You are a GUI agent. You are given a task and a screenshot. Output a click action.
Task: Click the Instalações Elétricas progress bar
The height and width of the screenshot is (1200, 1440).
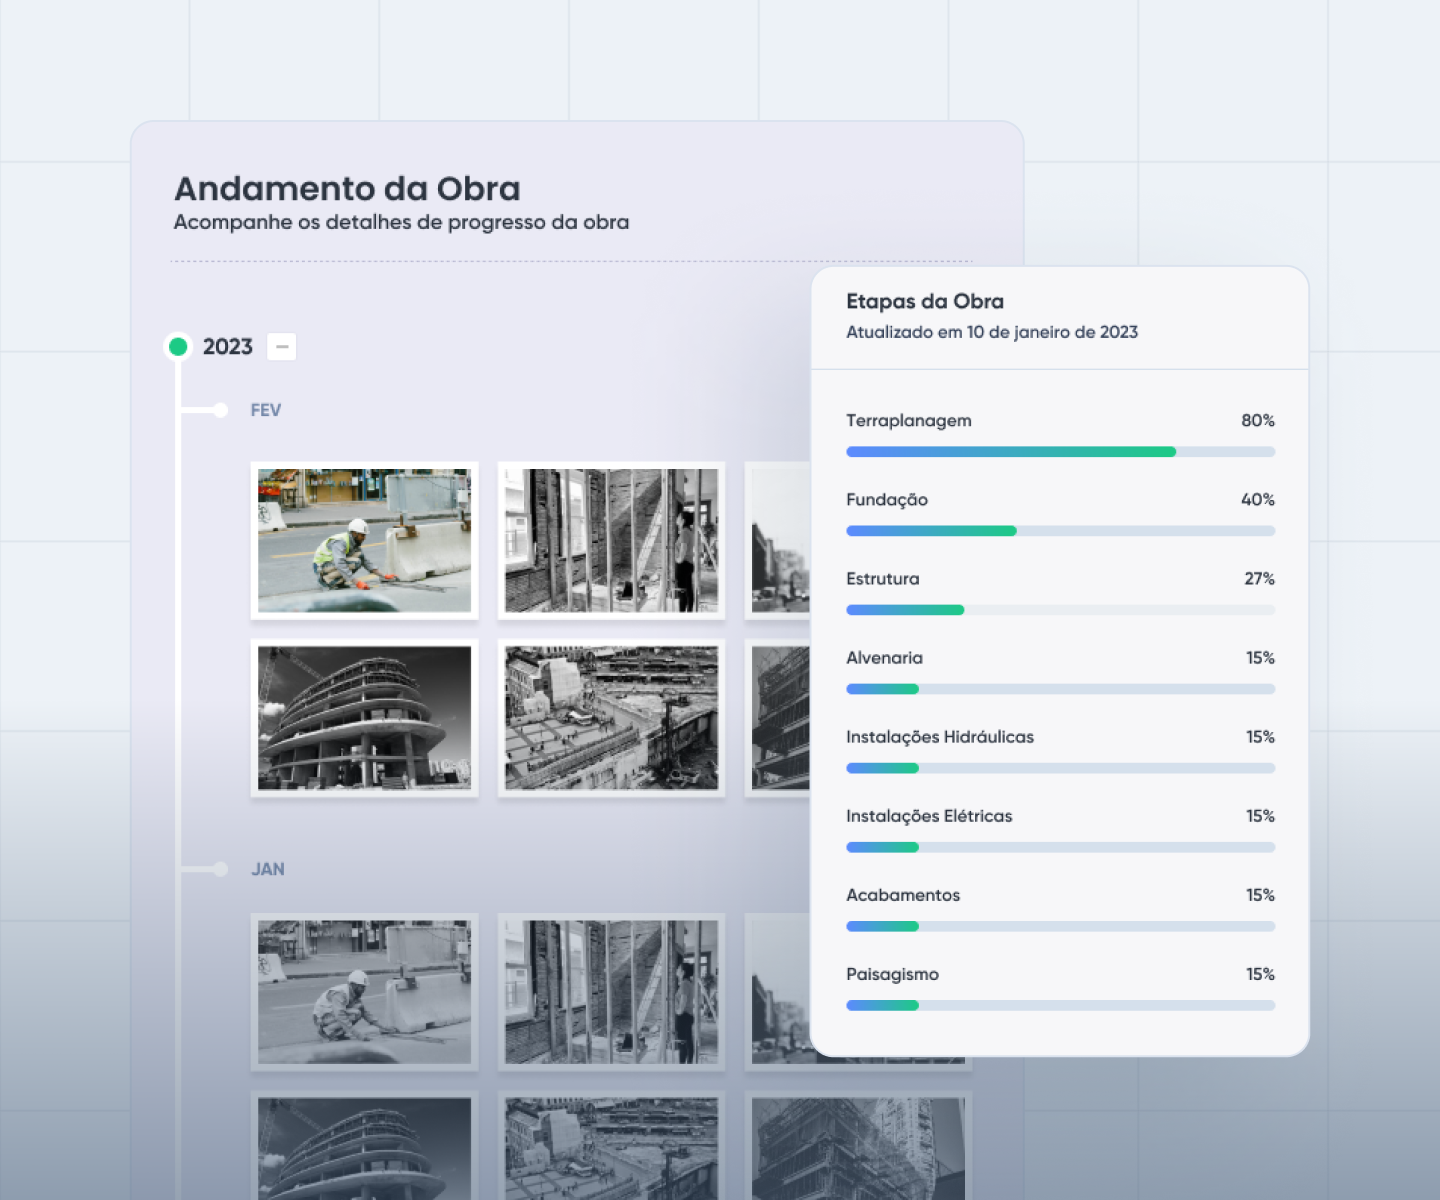coord(1060,847)
